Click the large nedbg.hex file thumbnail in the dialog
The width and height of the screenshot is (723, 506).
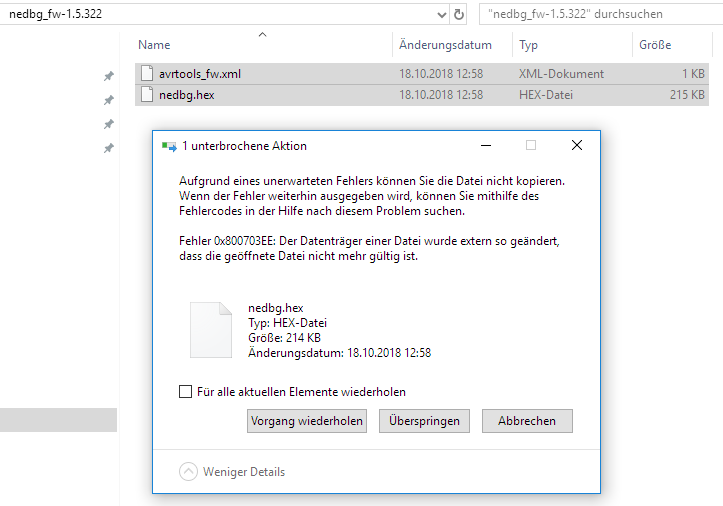pyautogui.click(x=211, y=330)
